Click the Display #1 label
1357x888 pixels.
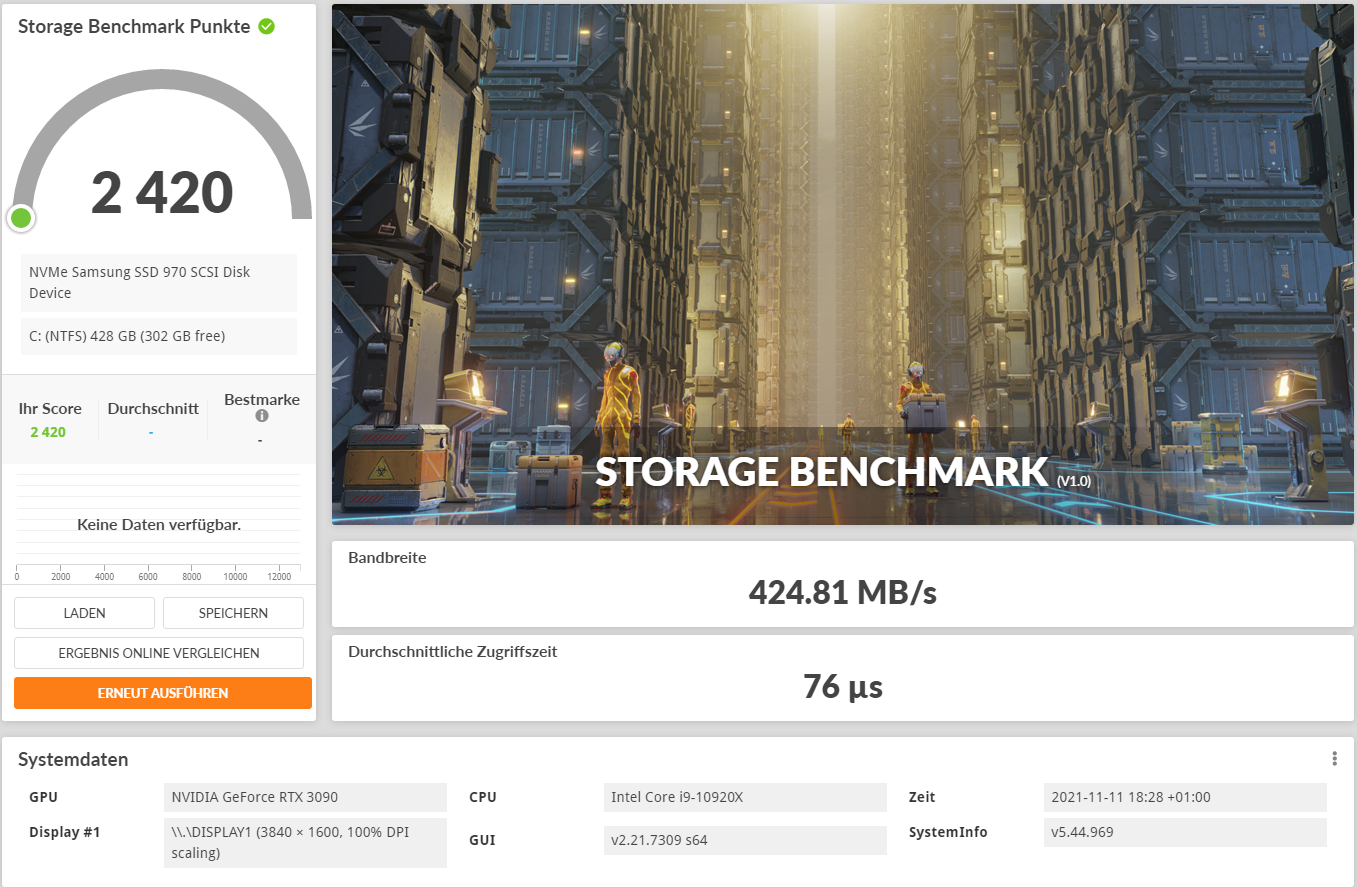point(65,832)
